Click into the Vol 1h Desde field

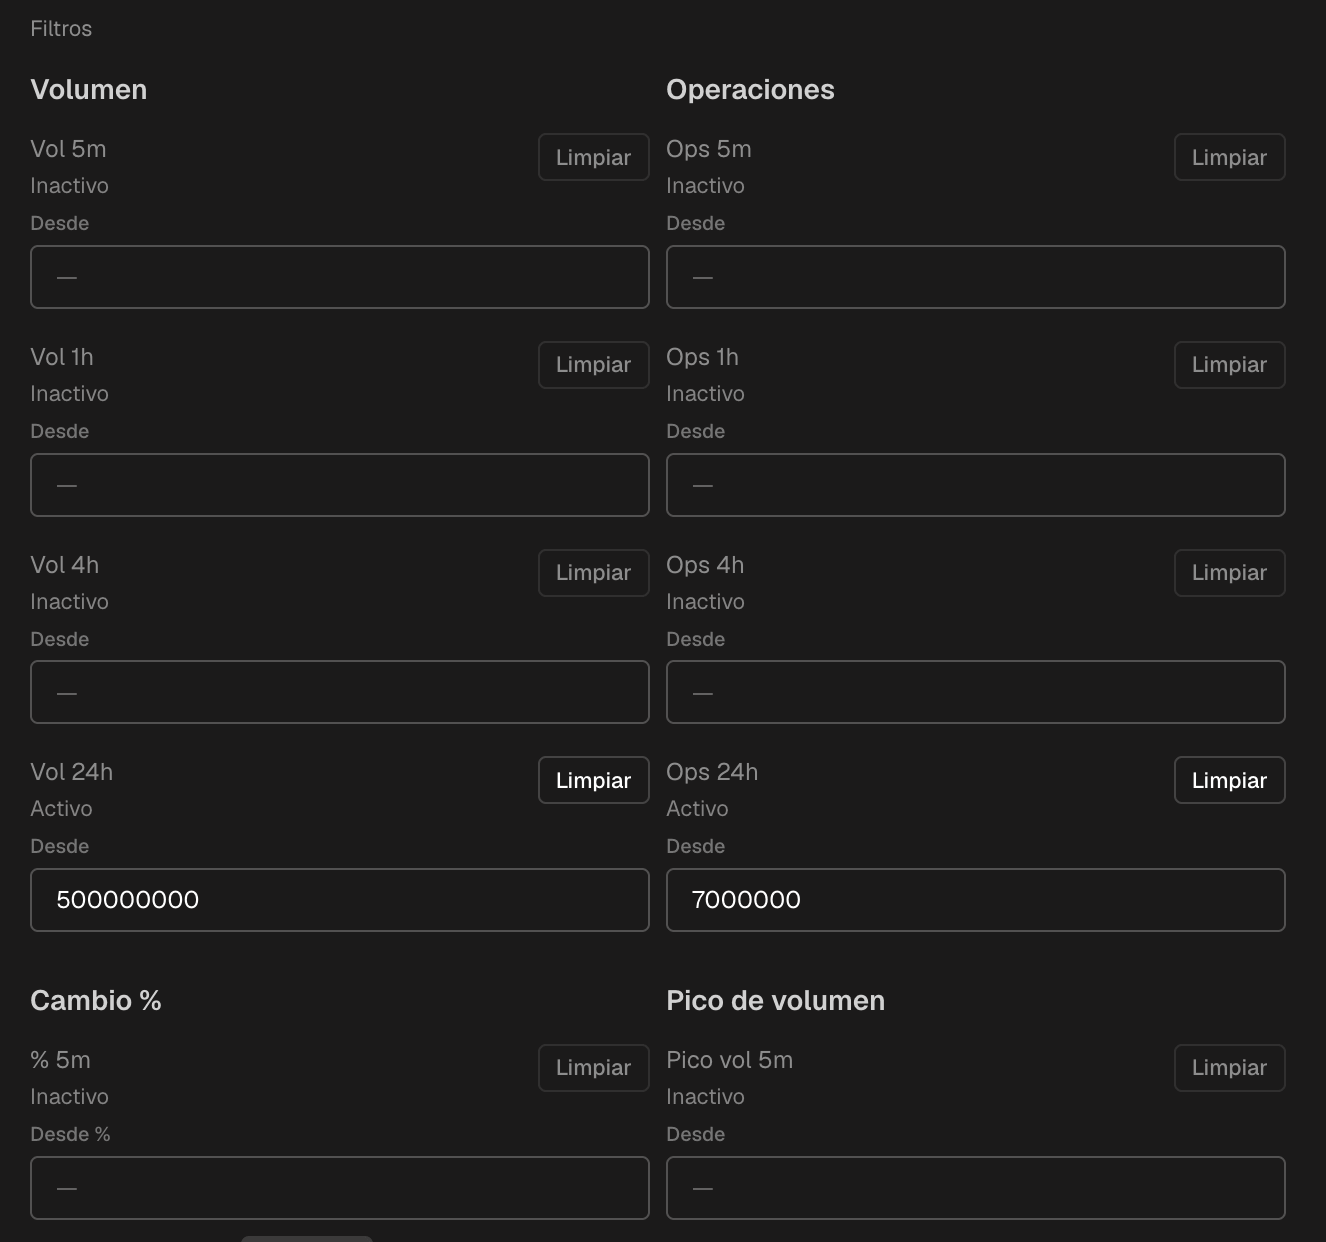pyautogui.click(x=340, y=485)
